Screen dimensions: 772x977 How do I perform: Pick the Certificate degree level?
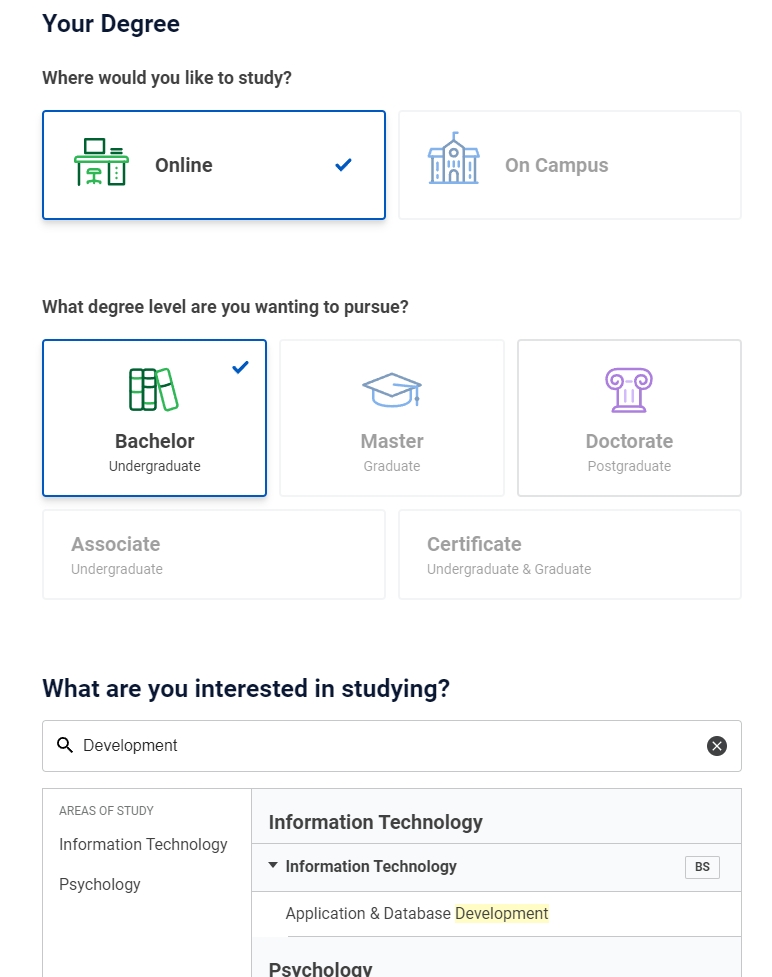pyautogui.click(x=570, y=555)
